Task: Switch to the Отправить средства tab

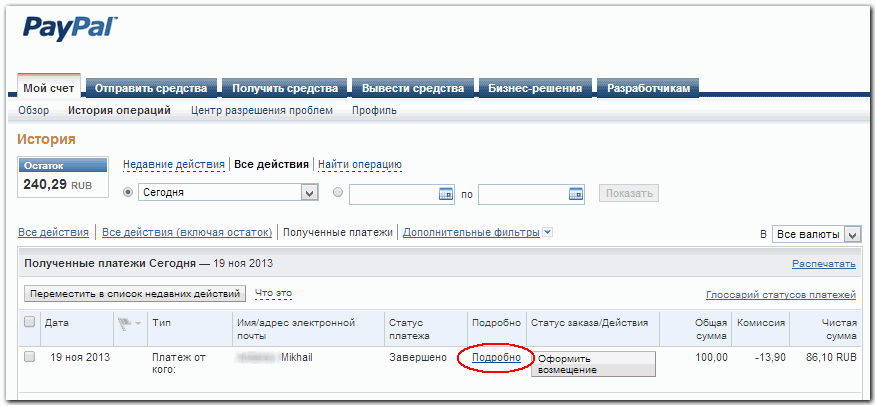Action: [x=151, y=88]
